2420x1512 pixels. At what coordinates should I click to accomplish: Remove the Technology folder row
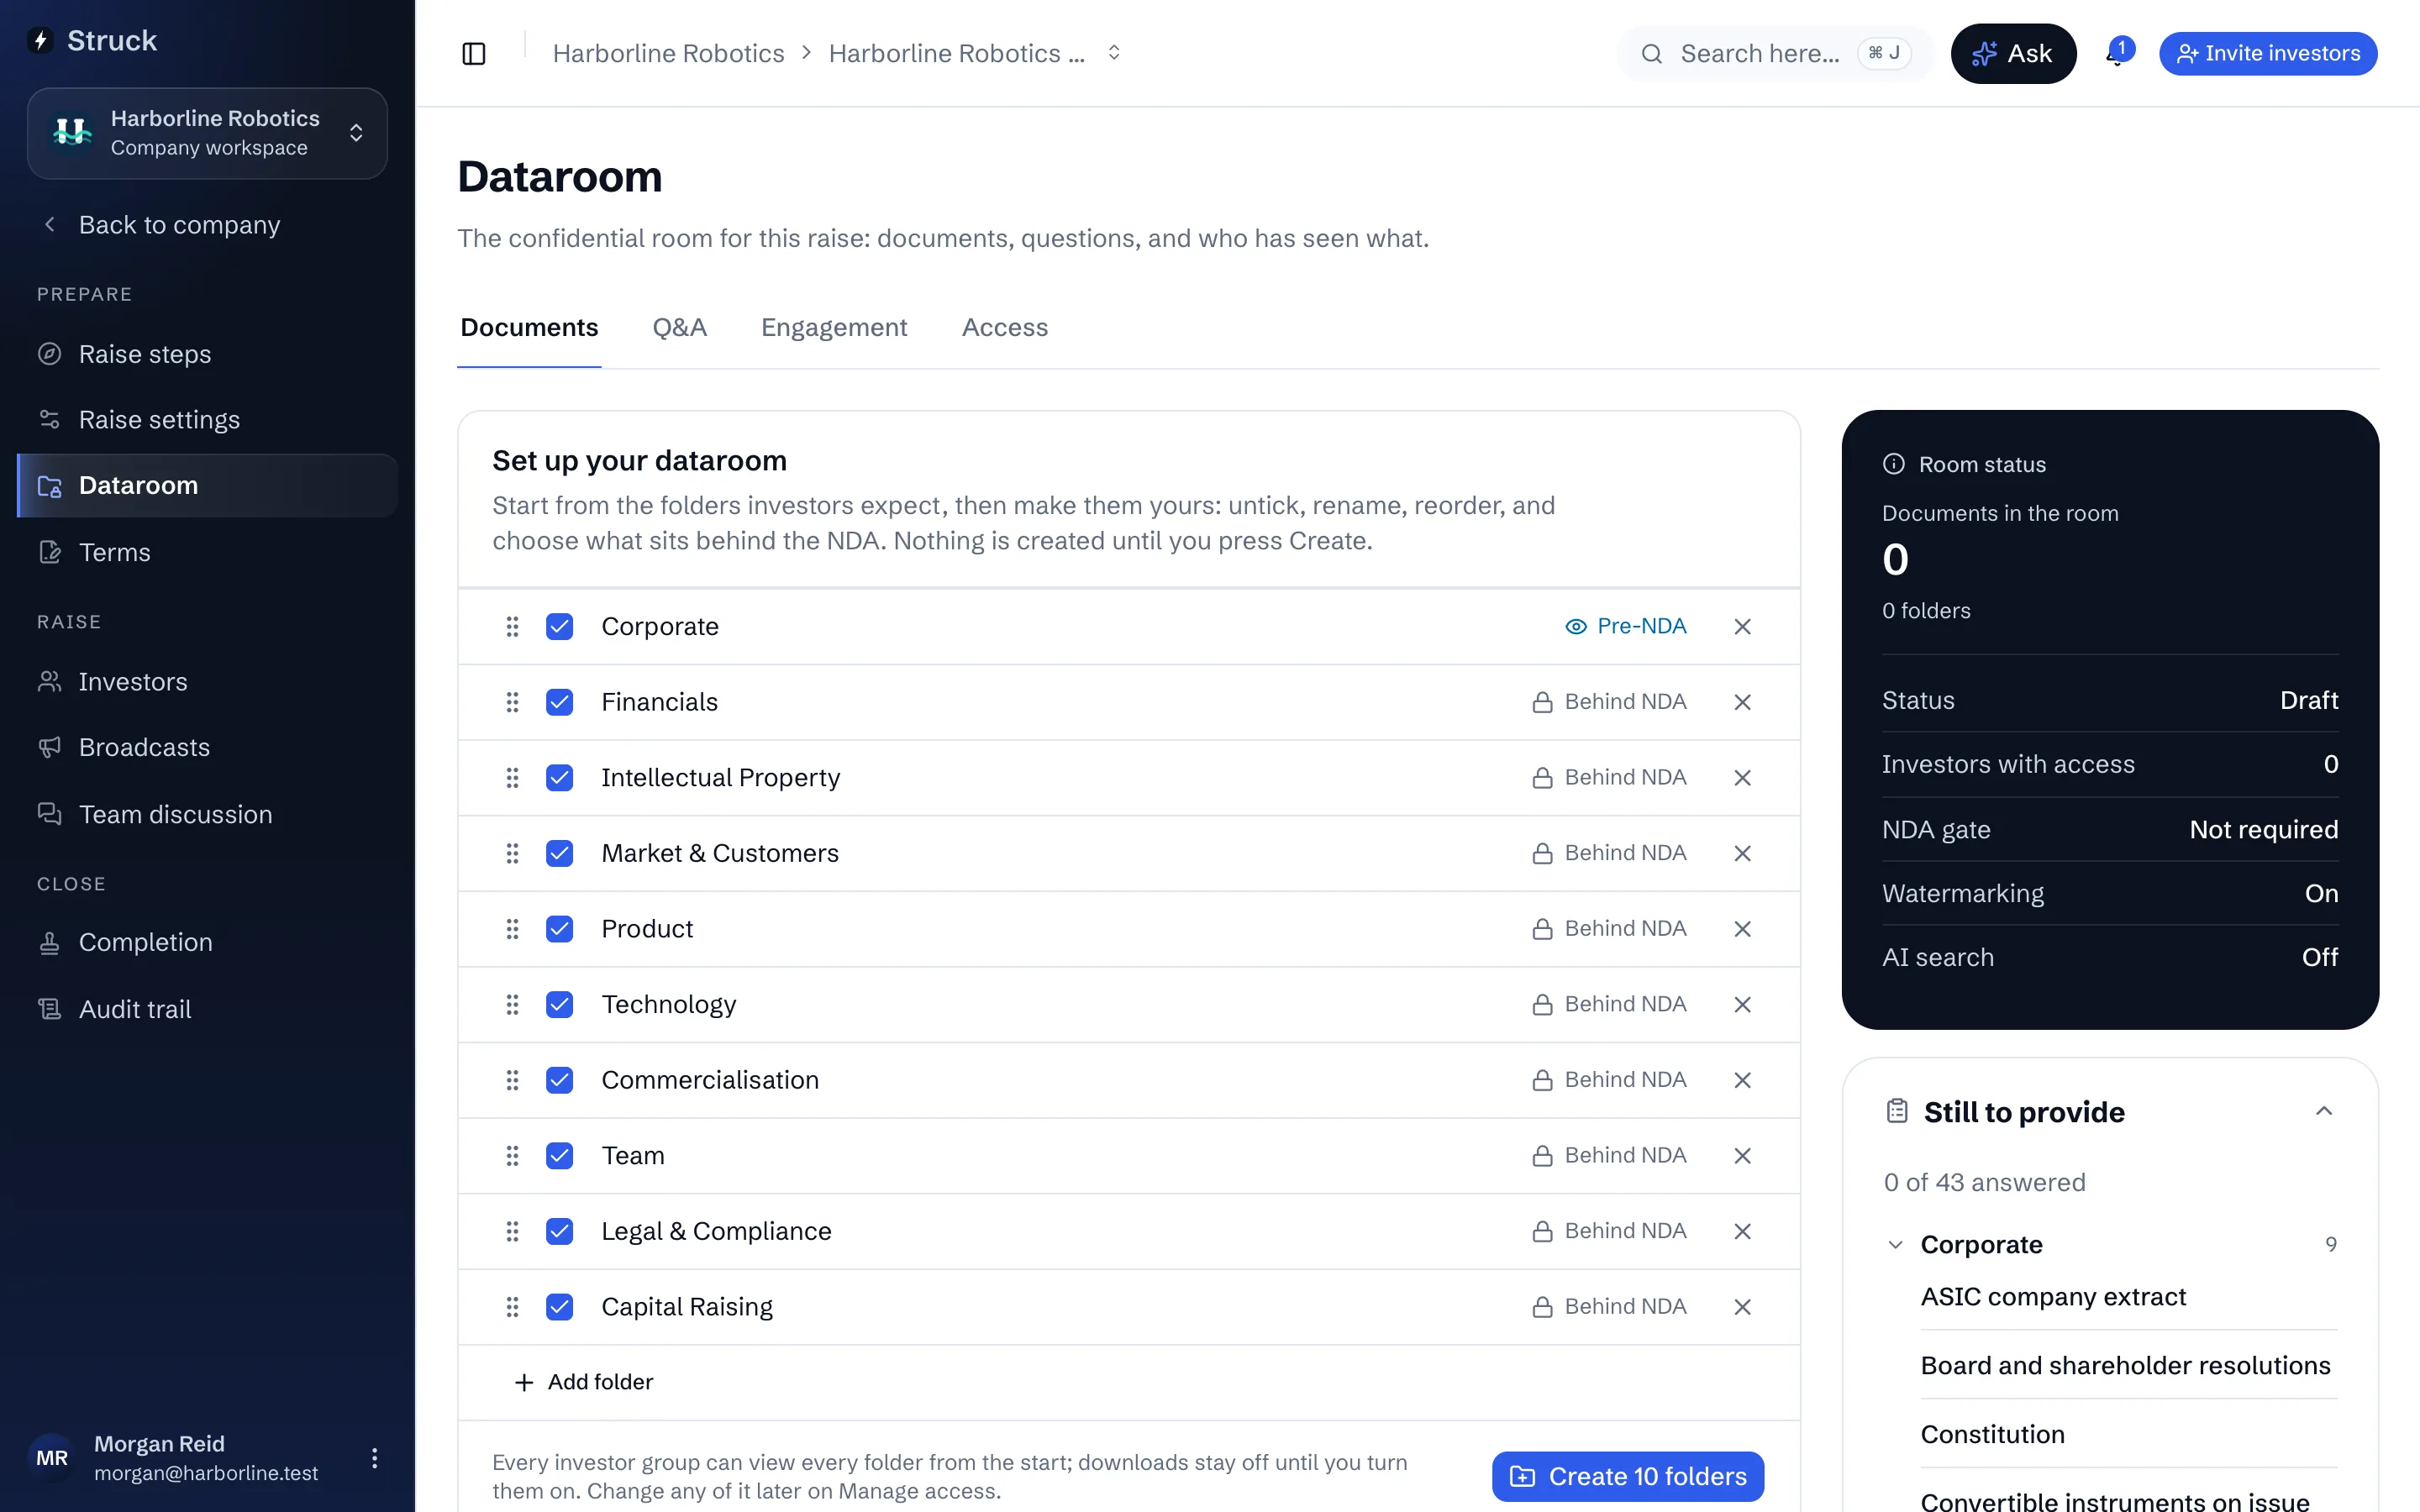pos(1742,1005)
